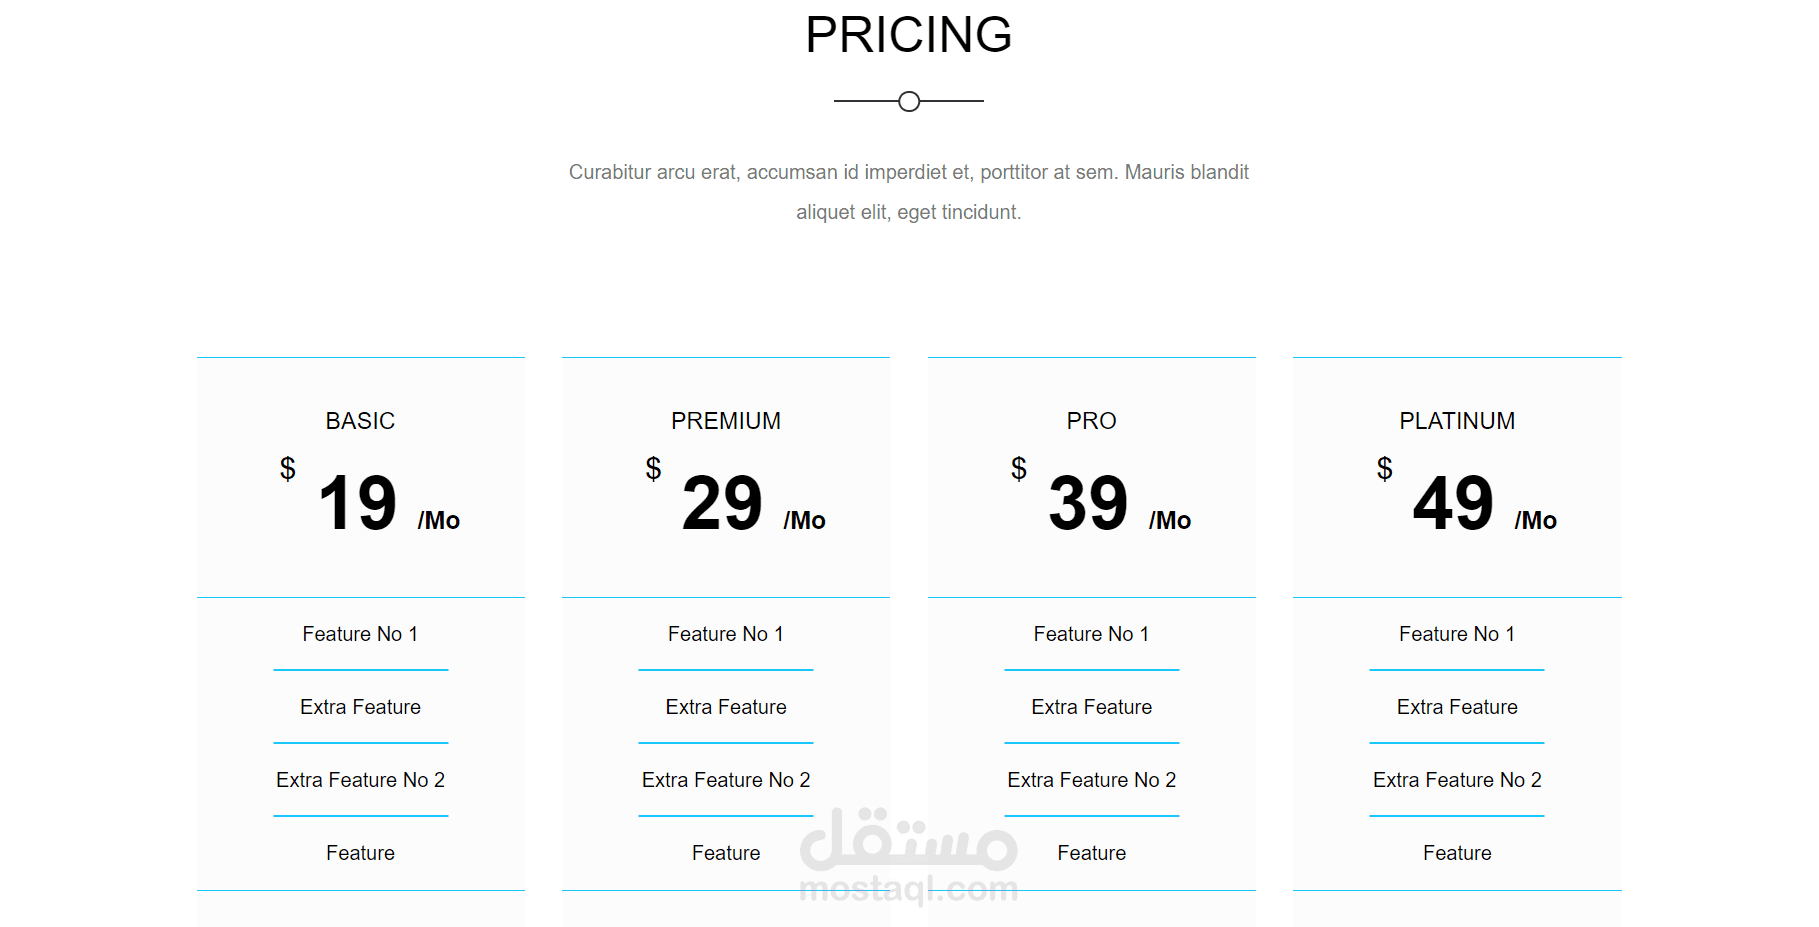Viewport: 1819px width, 927px height.
Task: Click the 39 price in PRO plan
Action: (x=1088, y=503)
